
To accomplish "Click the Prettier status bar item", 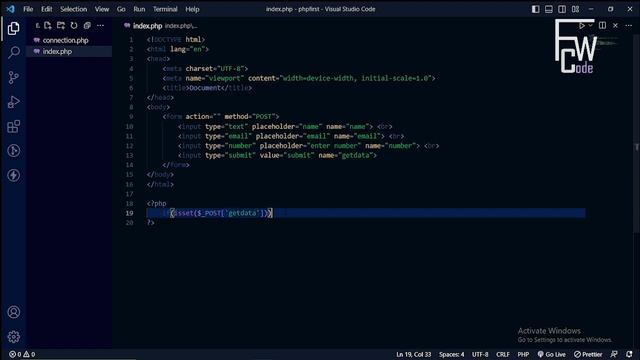I will click(x=588, y=354).
